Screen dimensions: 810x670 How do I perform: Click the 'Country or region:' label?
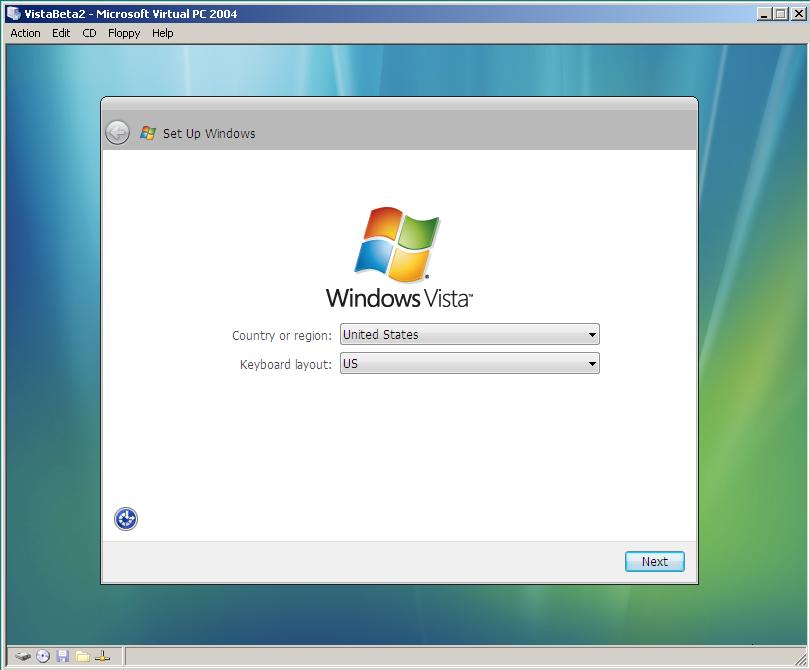(x=282, y=336)
